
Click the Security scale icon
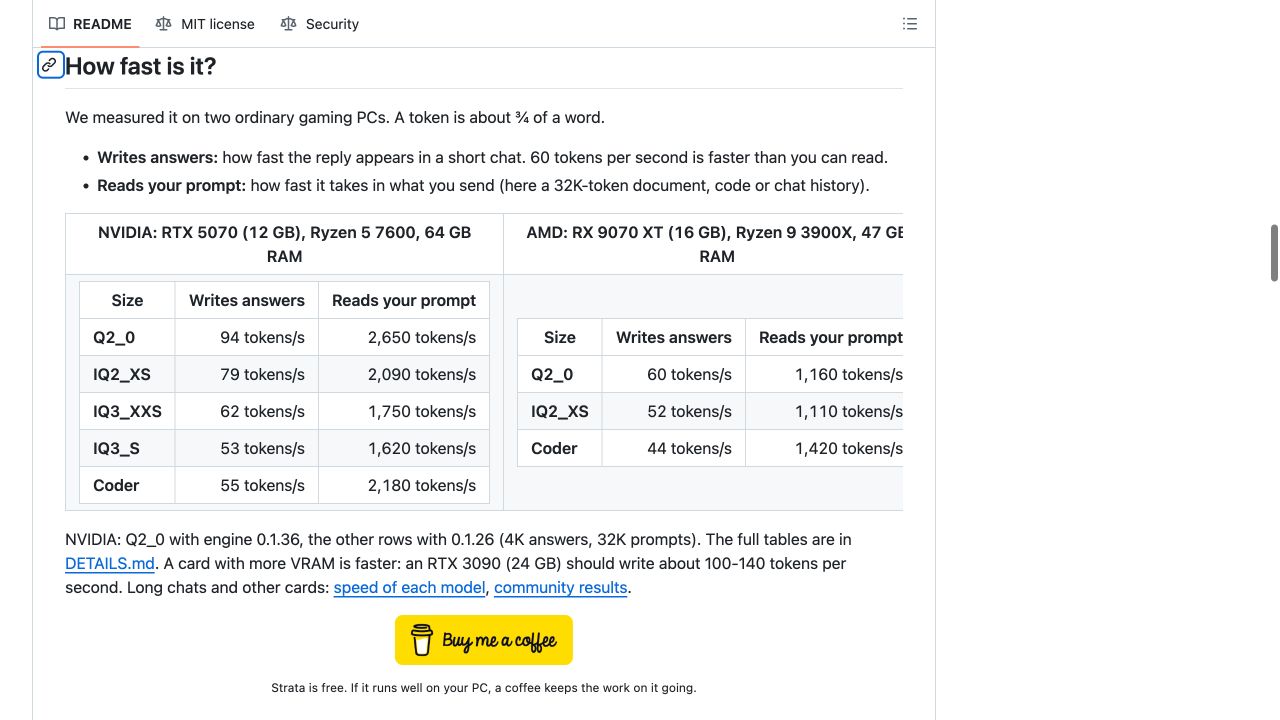tap(289, 24)
